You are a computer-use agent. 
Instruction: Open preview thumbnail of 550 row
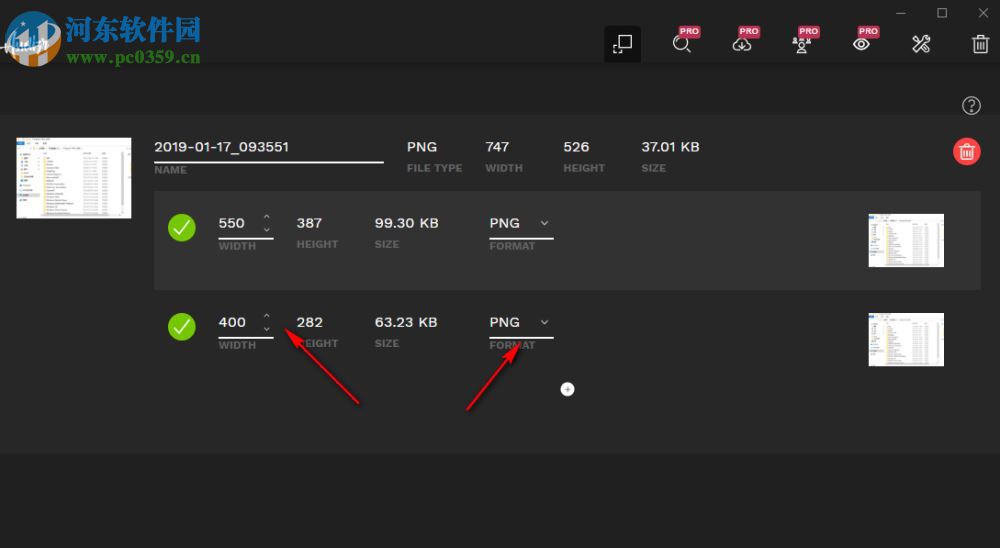[x=906, y=241]
